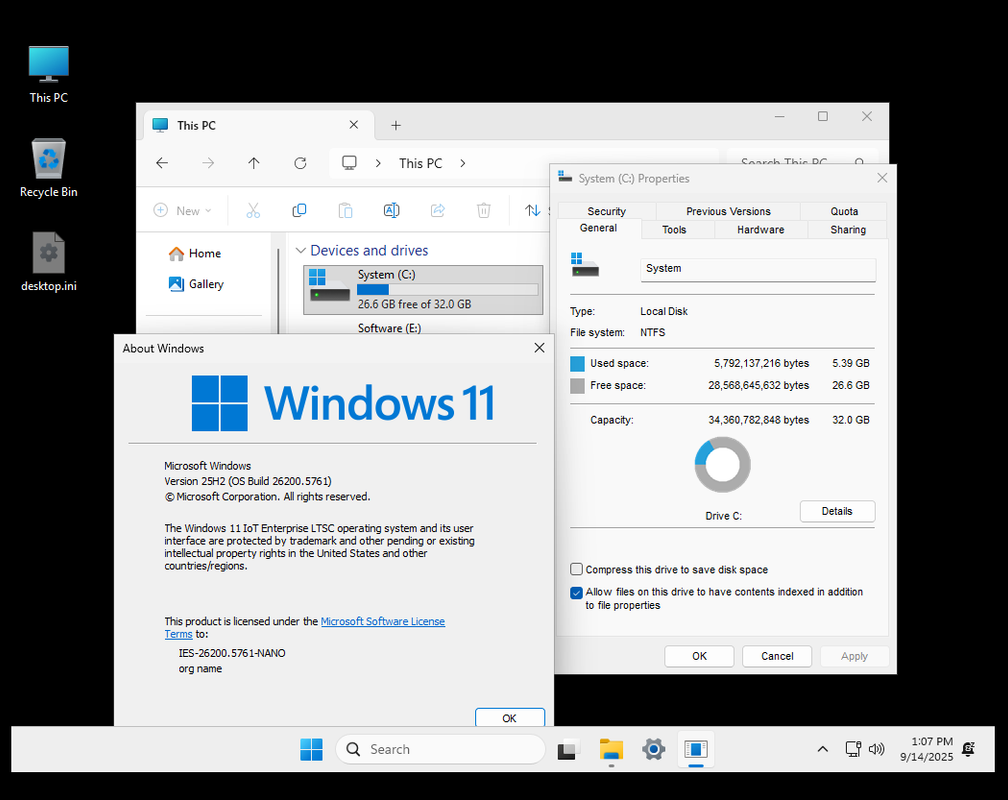Click Version 25H2 build text

[248, 481]
